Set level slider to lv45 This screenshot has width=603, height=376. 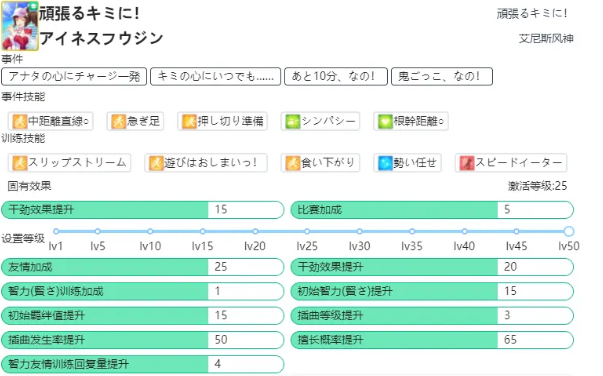(516, 231)
